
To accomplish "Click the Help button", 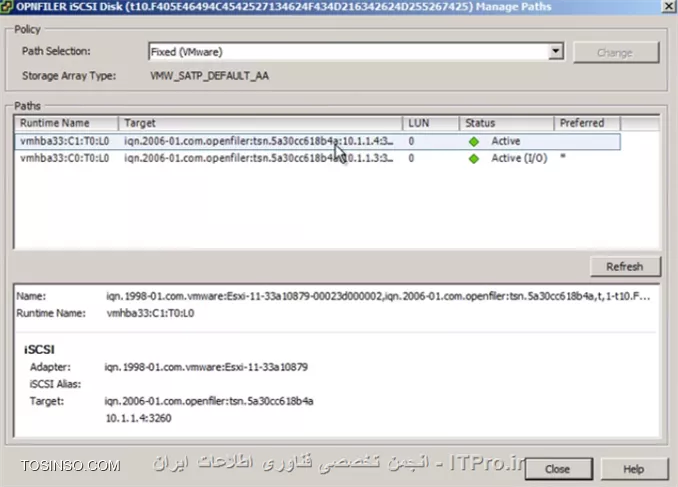I will coord(633,469).
